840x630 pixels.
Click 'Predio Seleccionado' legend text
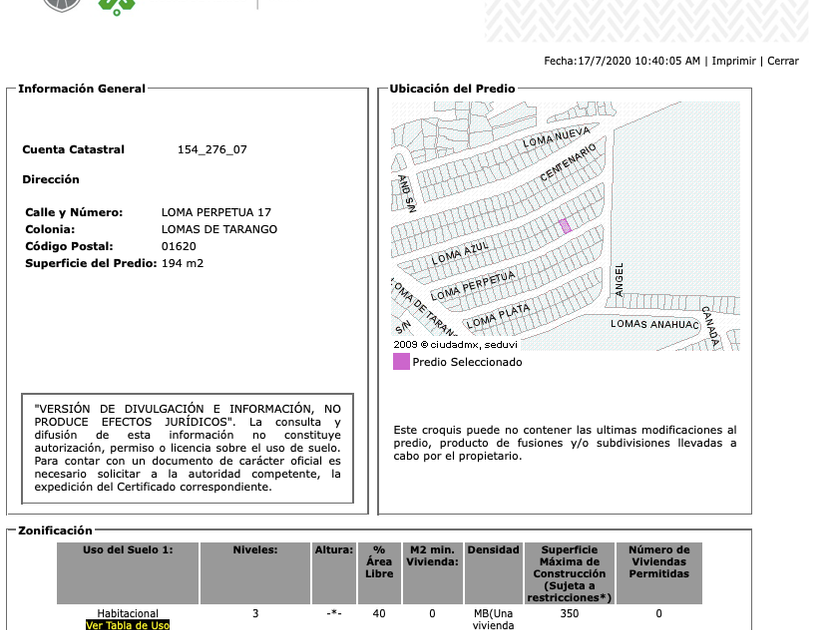467,362
